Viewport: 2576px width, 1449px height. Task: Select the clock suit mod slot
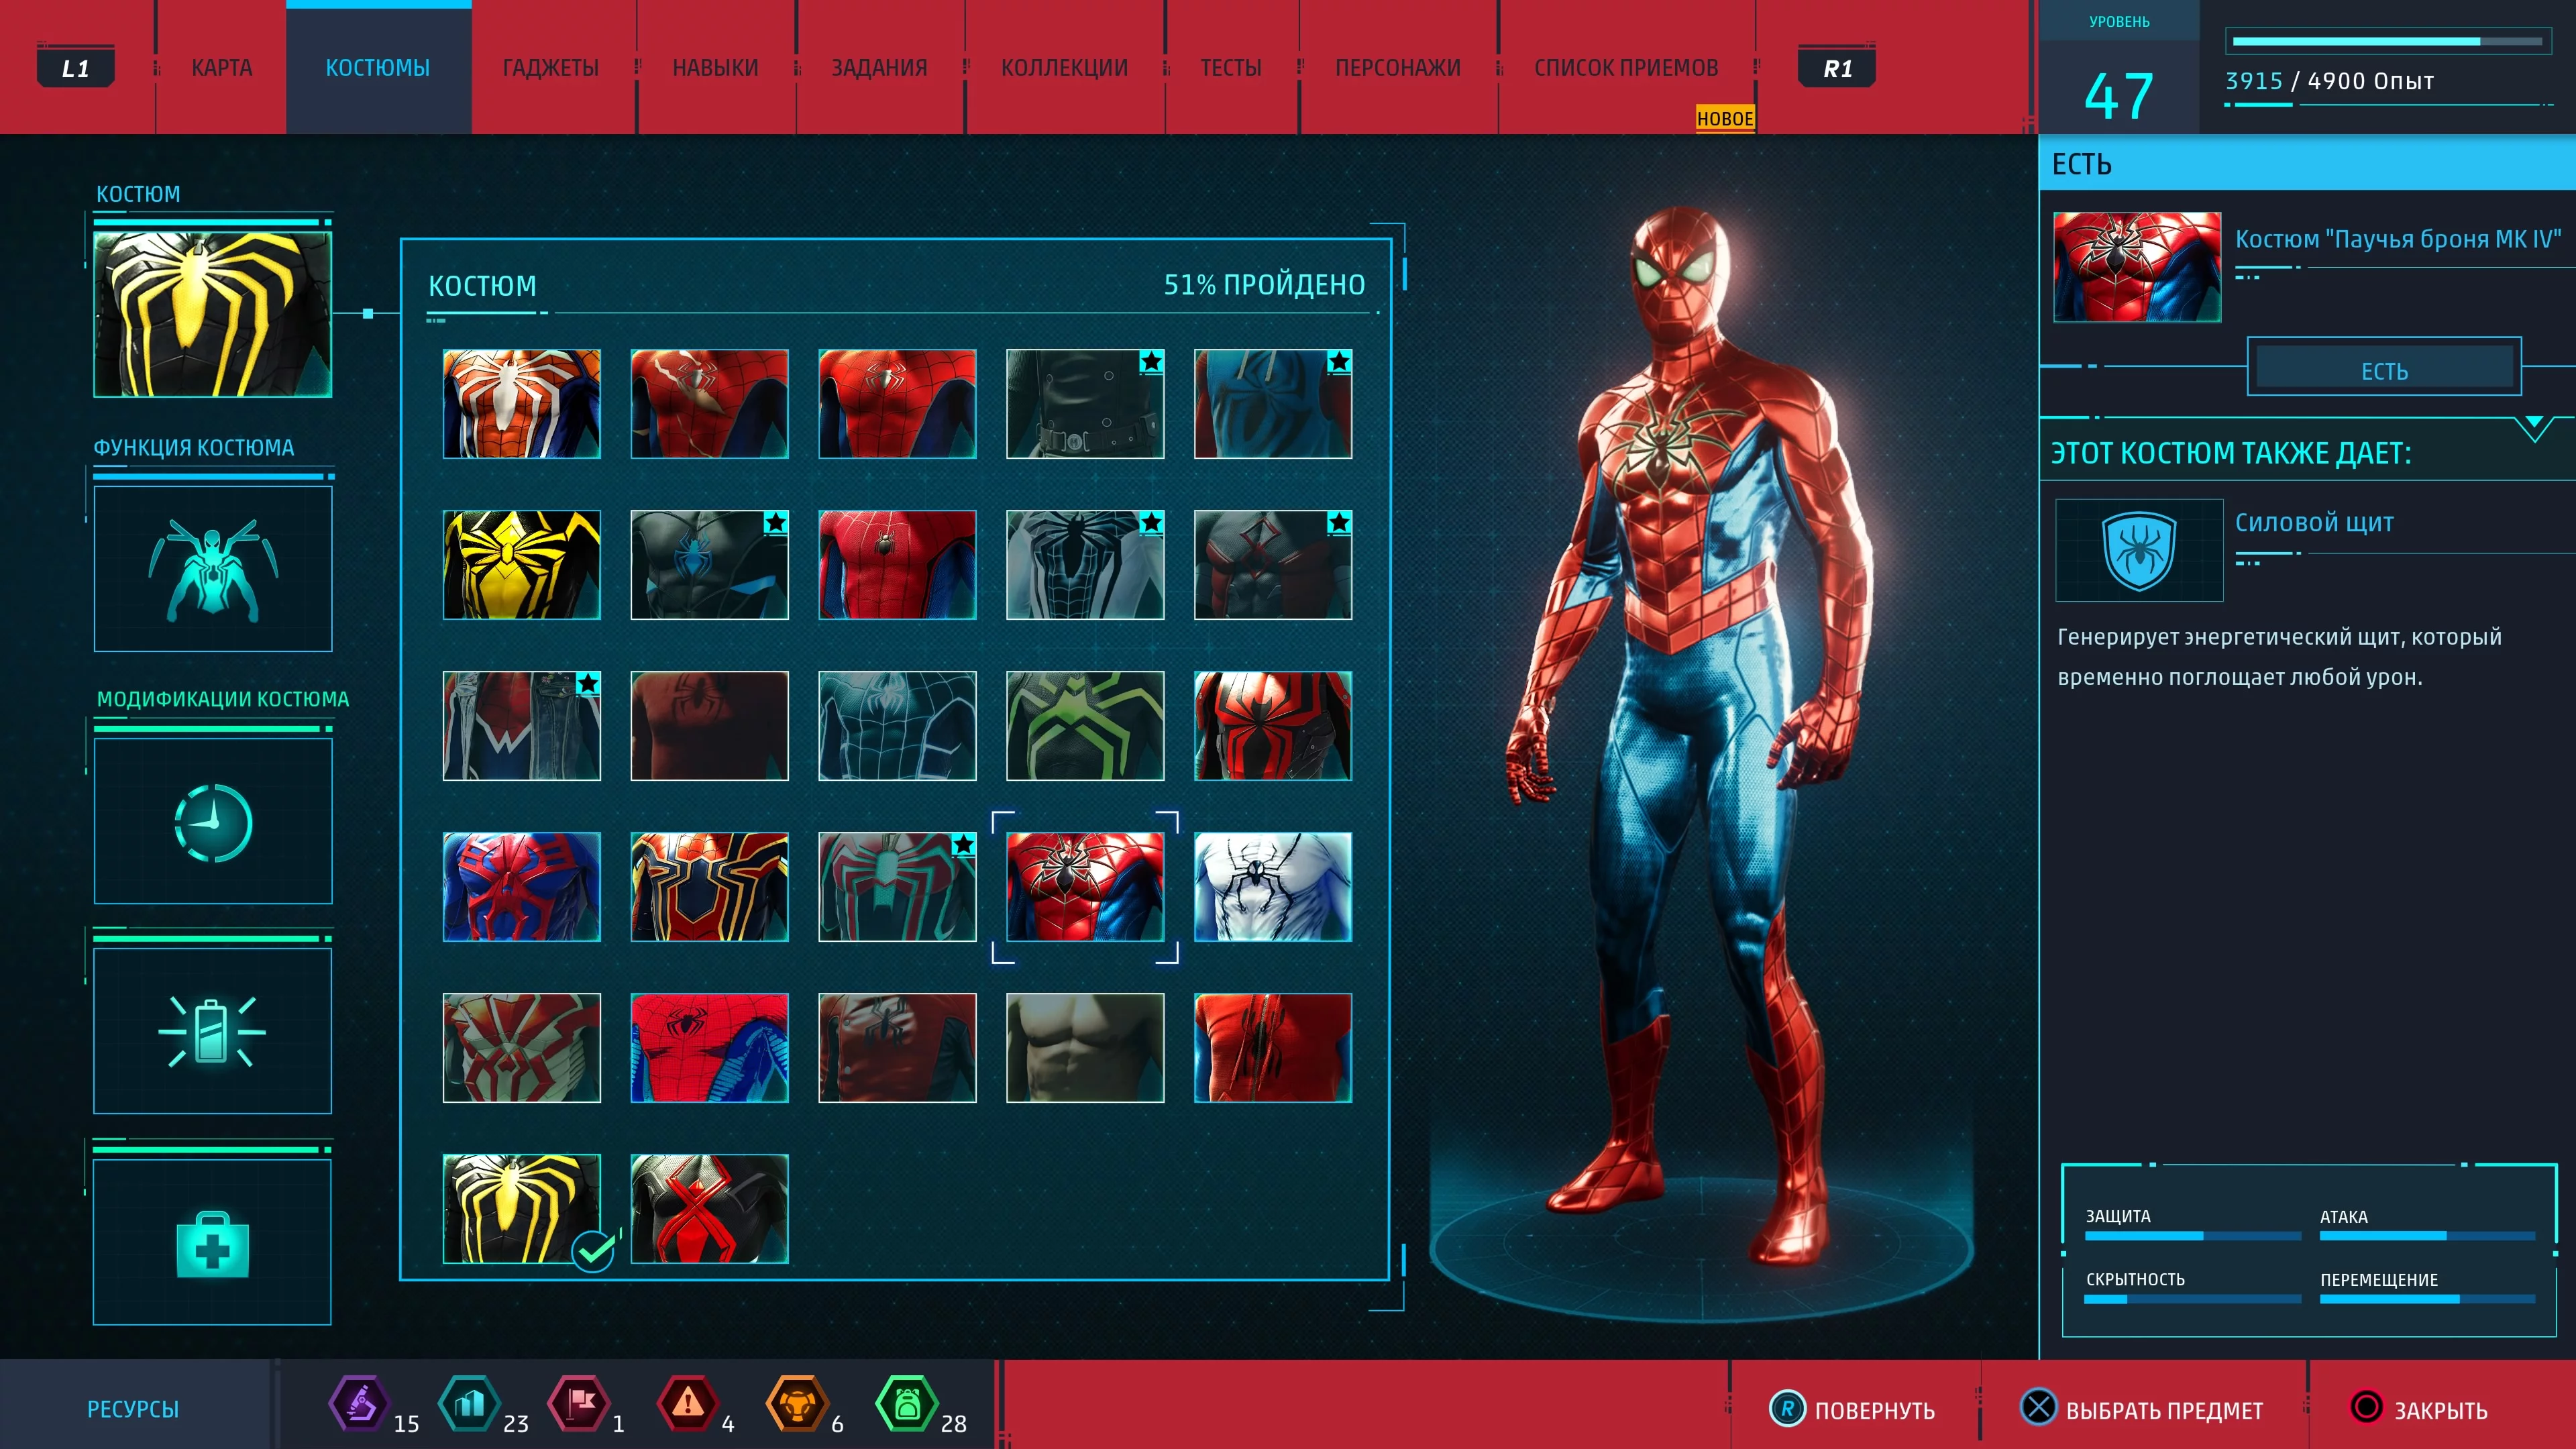tap(213, 821)
